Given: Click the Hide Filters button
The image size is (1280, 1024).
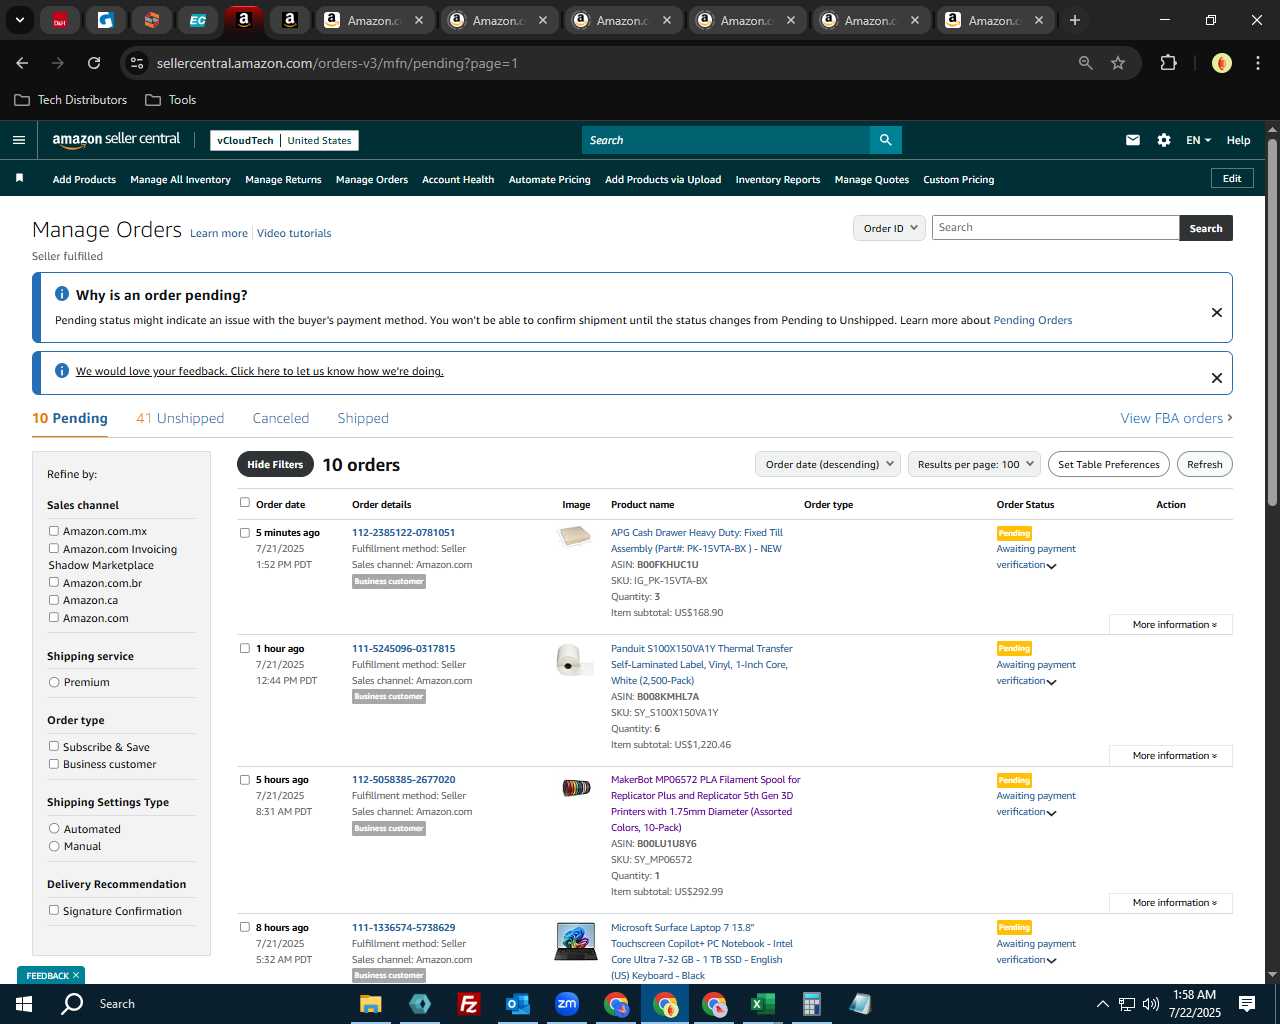Looking at the screenshot, I should [x=275, y=464].
